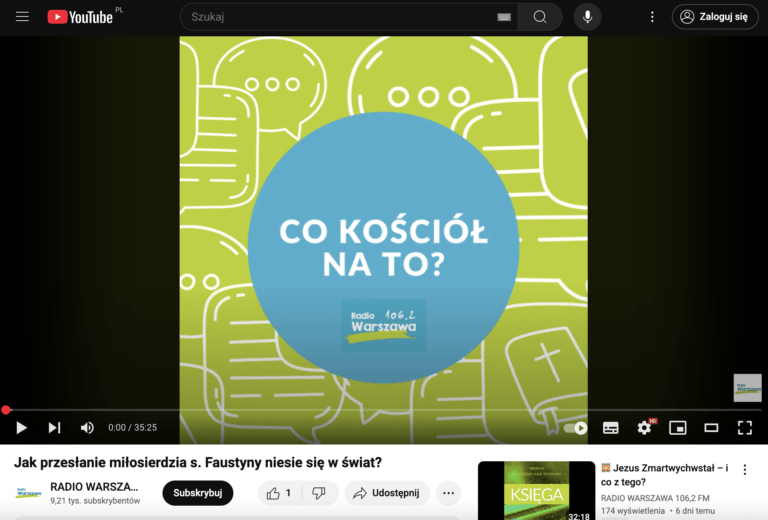Expand more actions below the video

coord(448,493)
